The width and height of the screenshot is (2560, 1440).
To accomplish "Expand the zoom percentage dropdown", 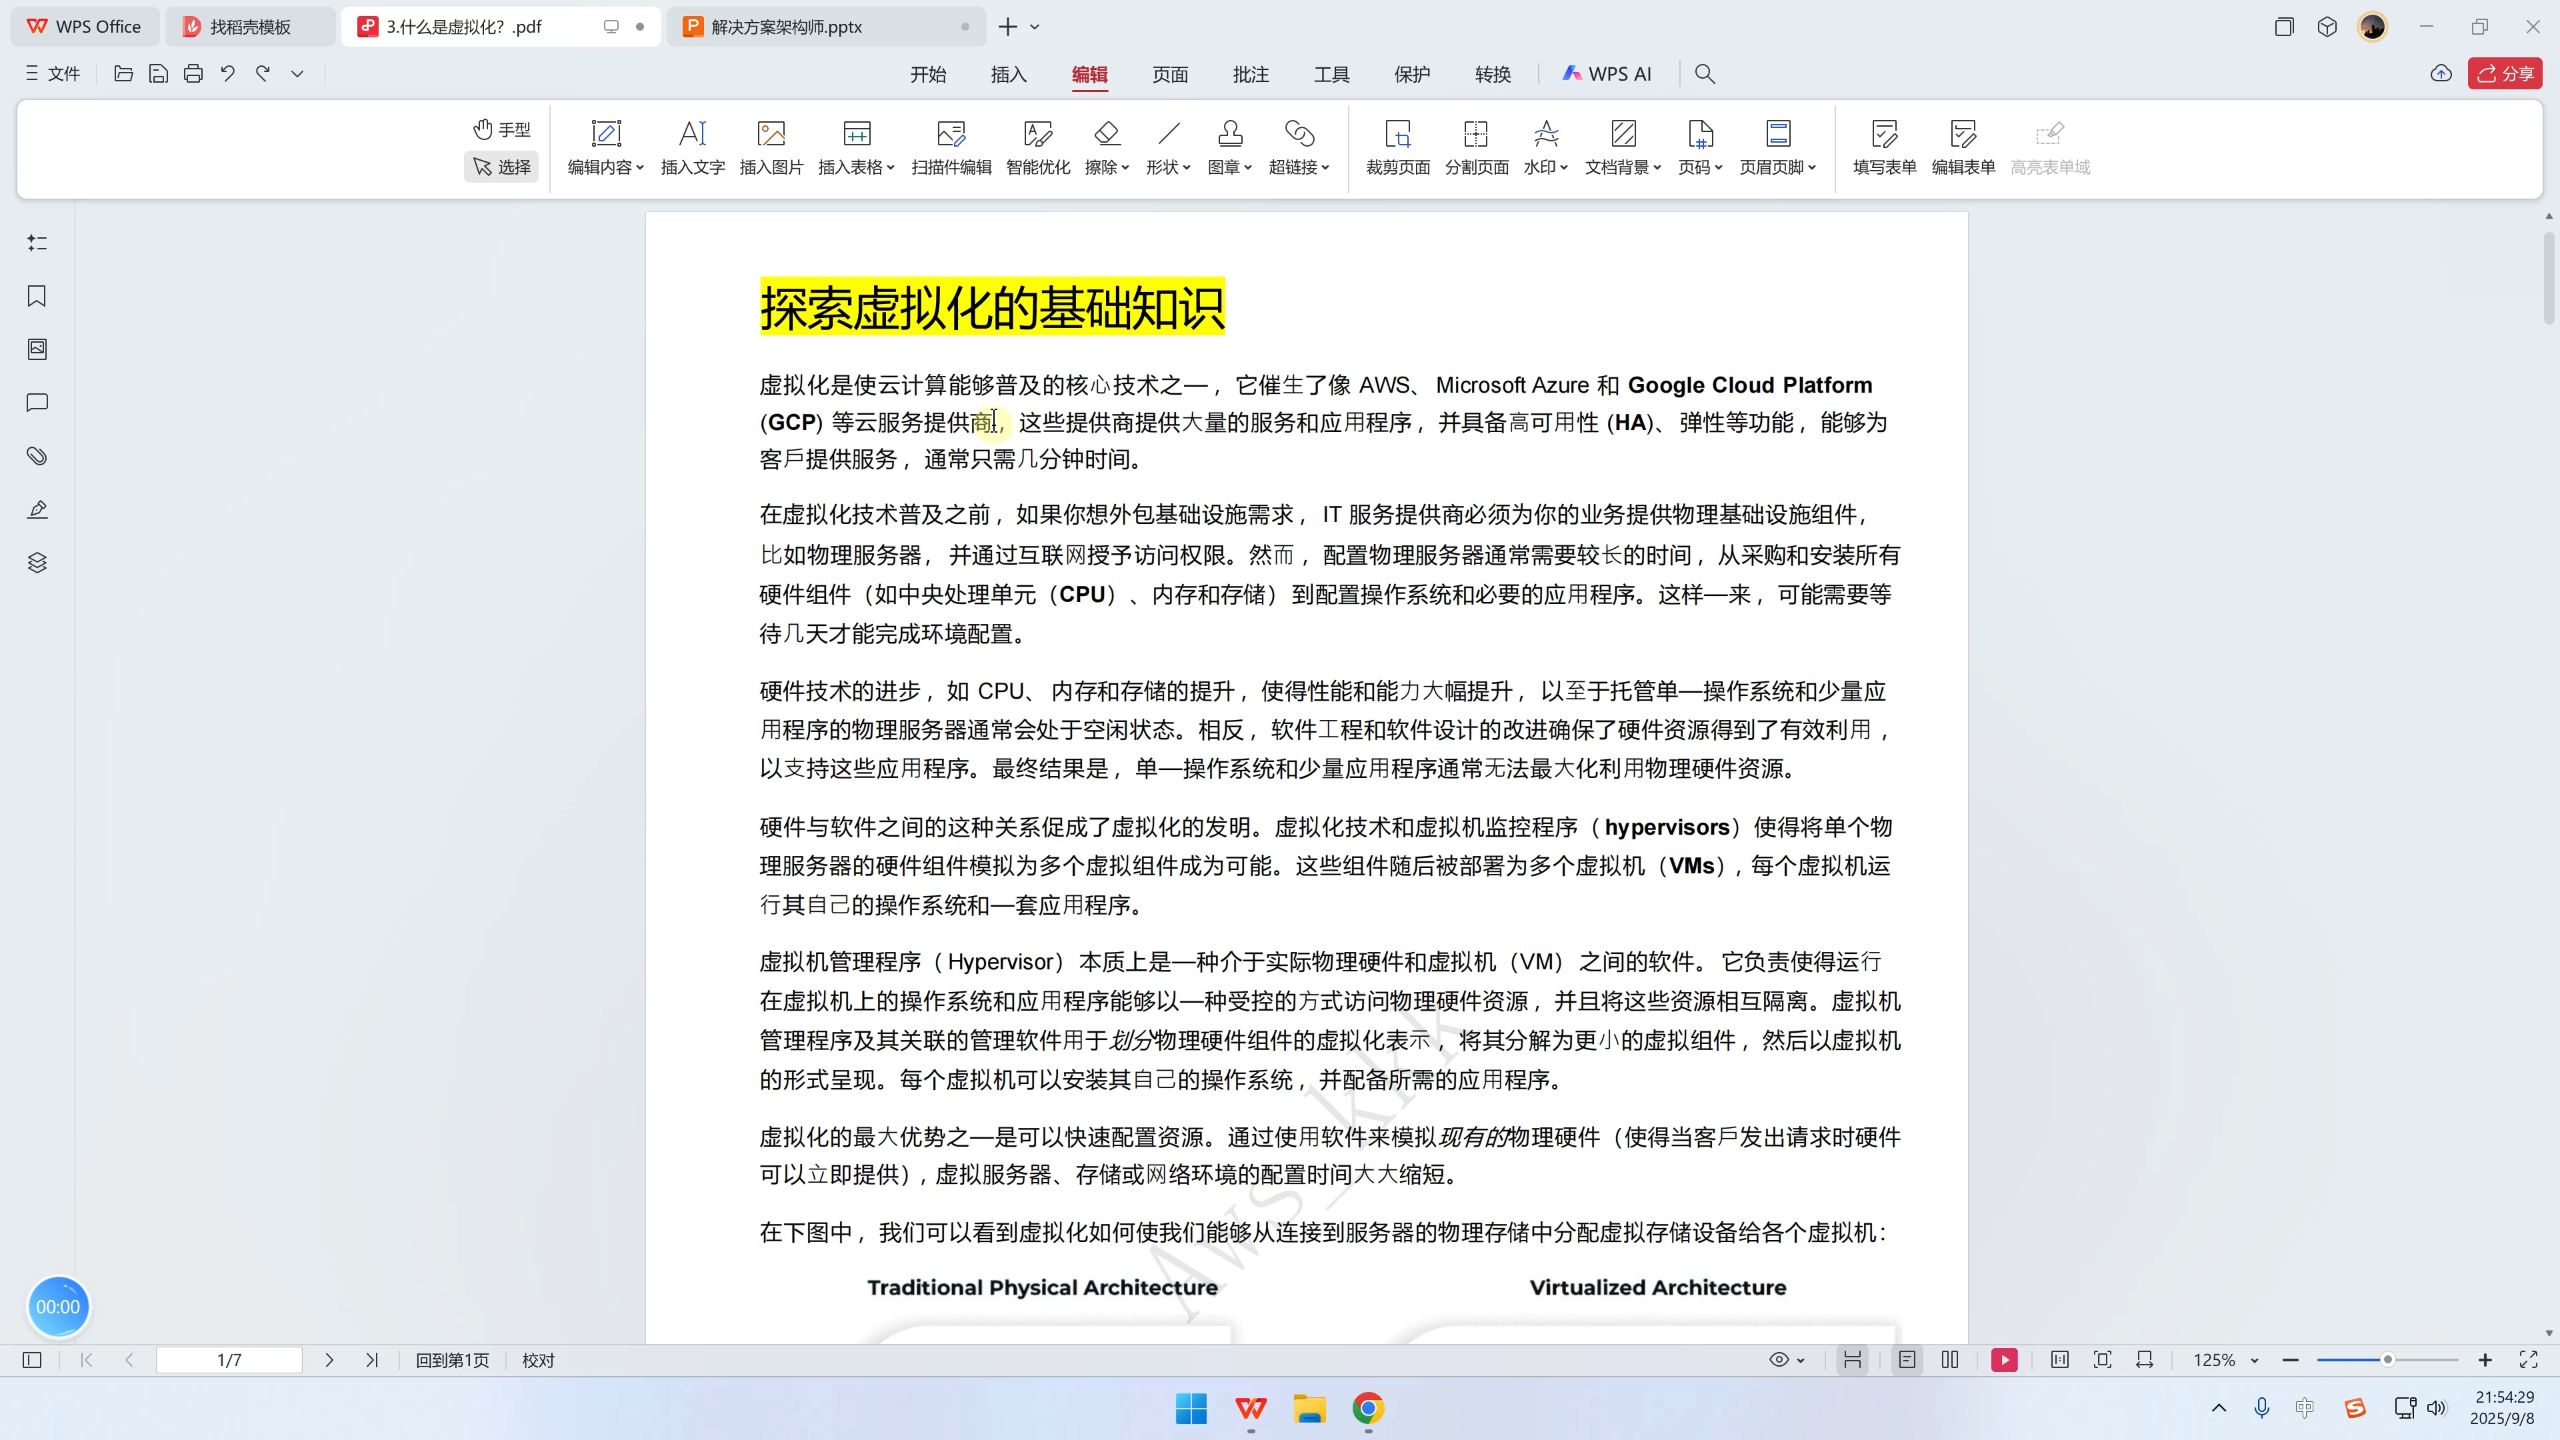I will [x=2253, y=1360].
